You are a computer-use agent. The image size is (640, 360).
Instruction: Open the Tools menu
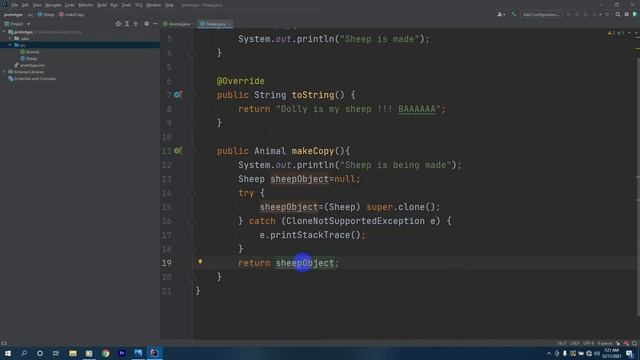click(127, 5)
